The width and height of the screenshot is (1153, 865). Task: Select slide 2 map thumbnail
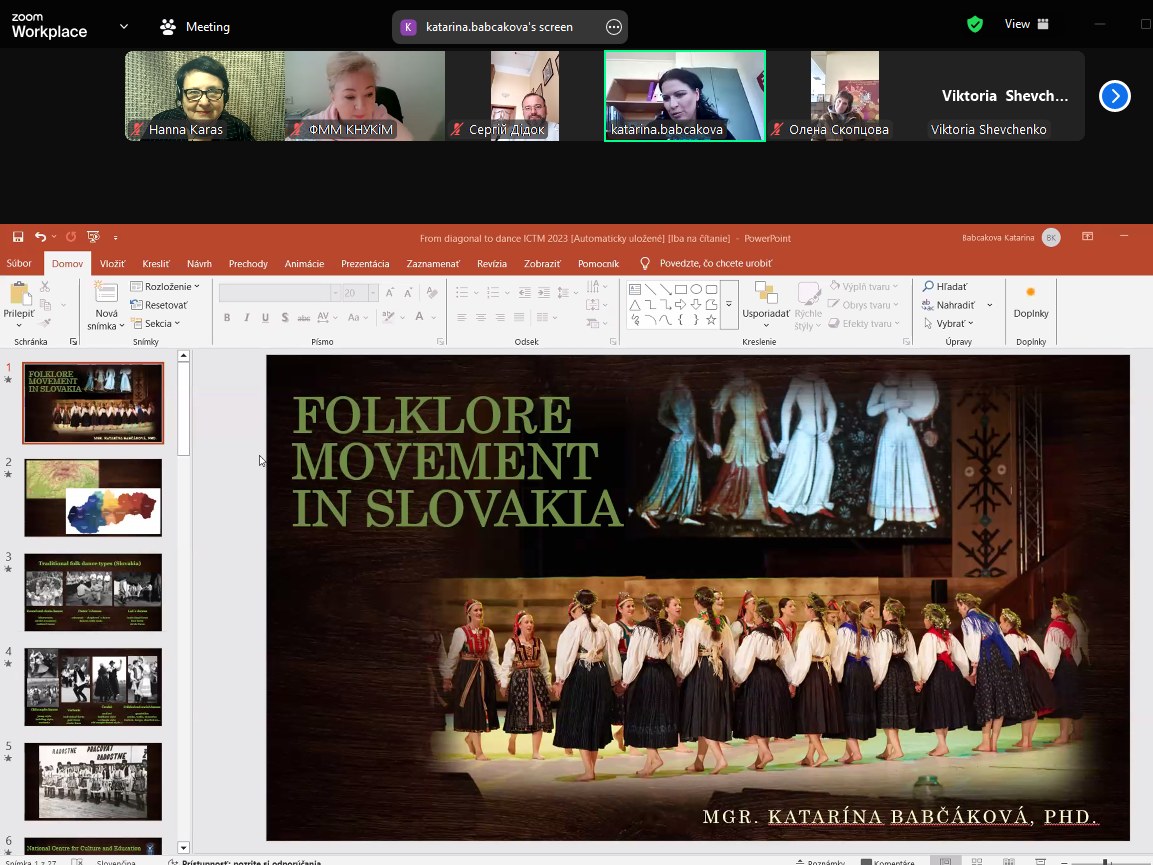pyautogui.click(x=93, y=497)
